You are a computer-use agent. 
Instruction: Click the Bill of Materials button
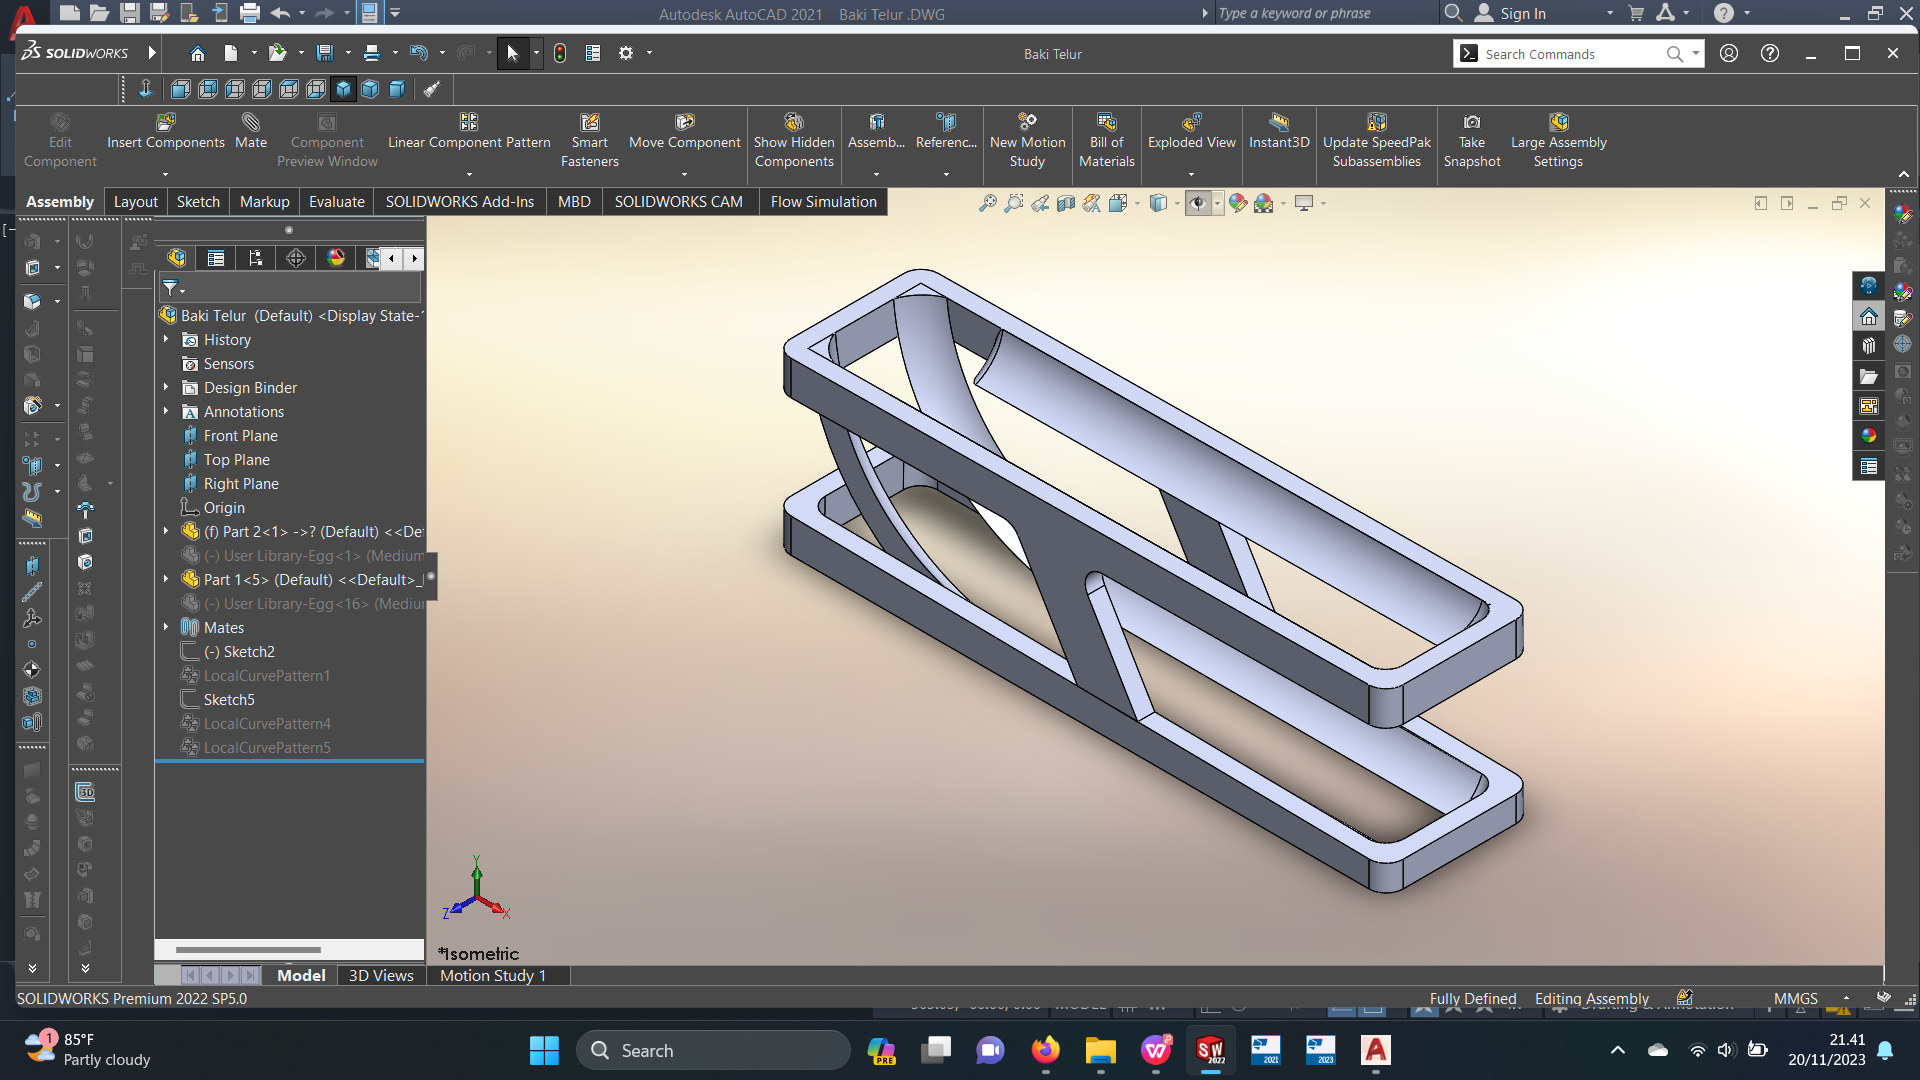point(1107,140)
